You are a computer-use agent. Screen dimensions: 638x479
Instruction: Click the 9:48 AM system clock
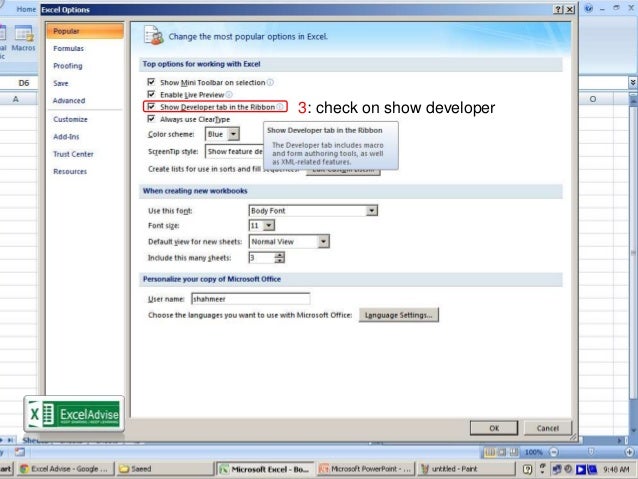(x=616, y=469)
